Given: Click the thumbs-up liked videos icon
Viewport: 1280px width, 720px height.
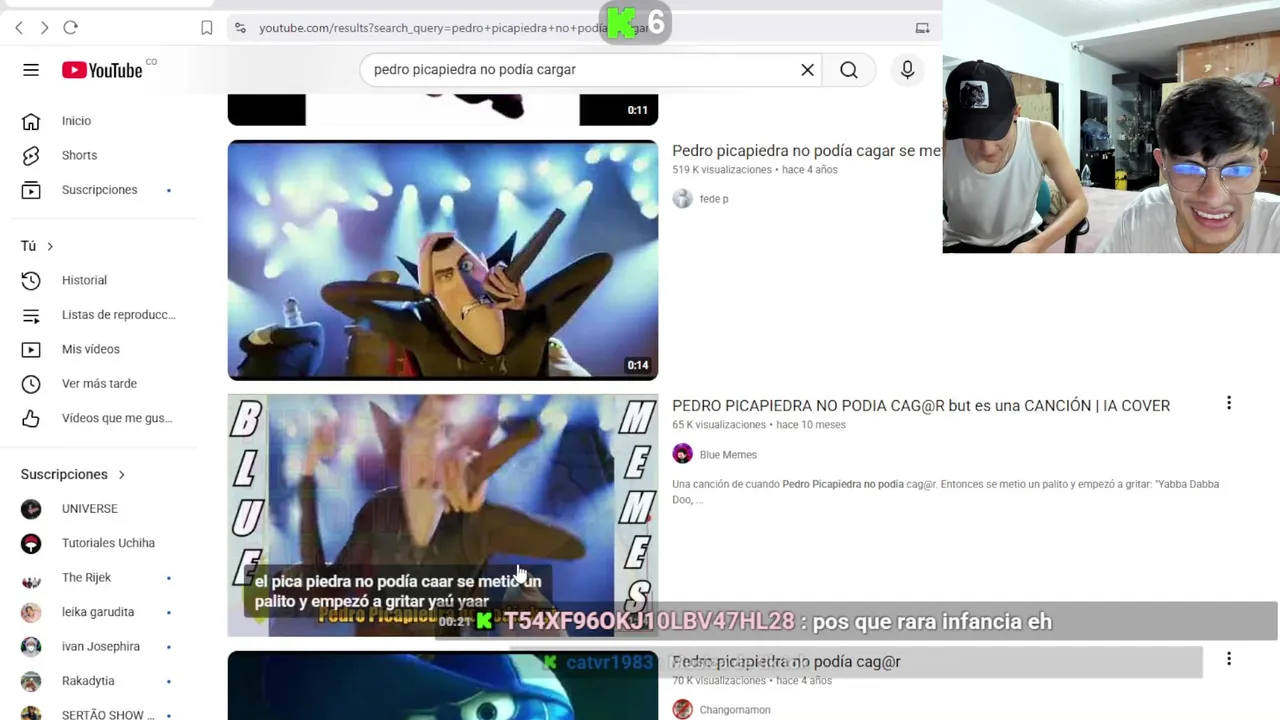Looking at the screenshot, I should pyautogui.click(x=31, y=418).
